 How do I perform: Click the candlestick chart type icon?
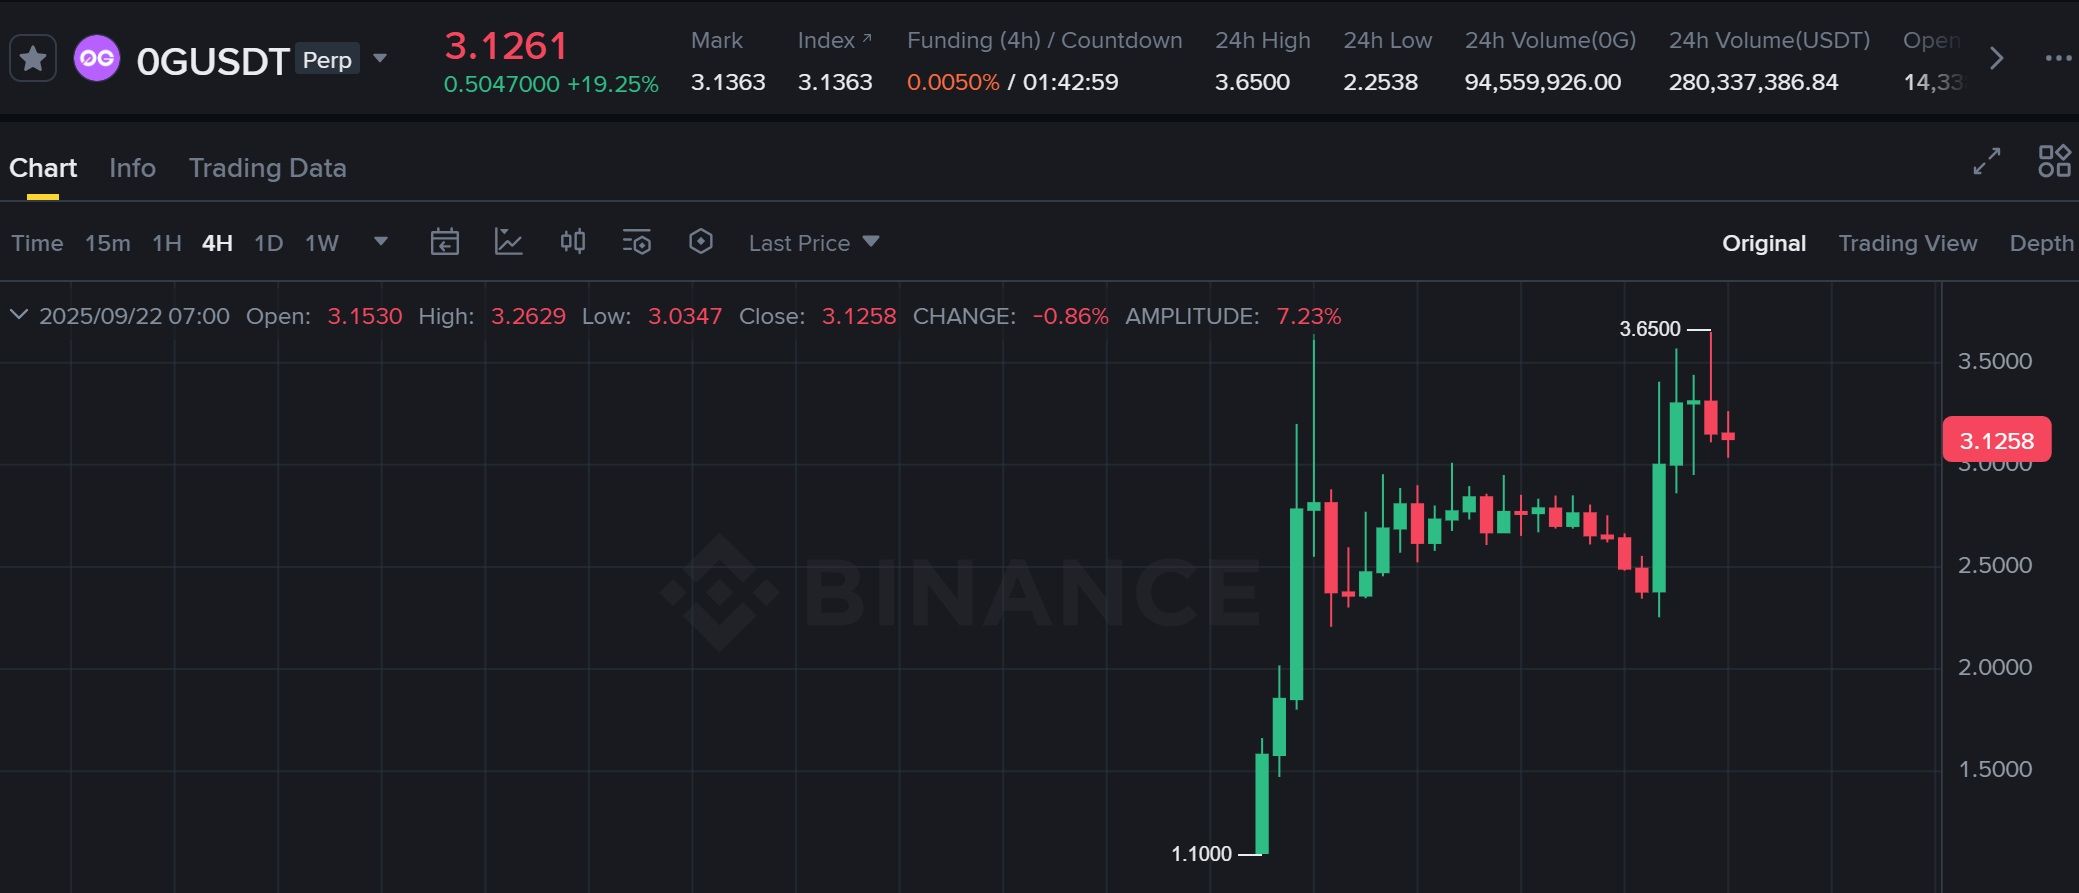[573, 242]
